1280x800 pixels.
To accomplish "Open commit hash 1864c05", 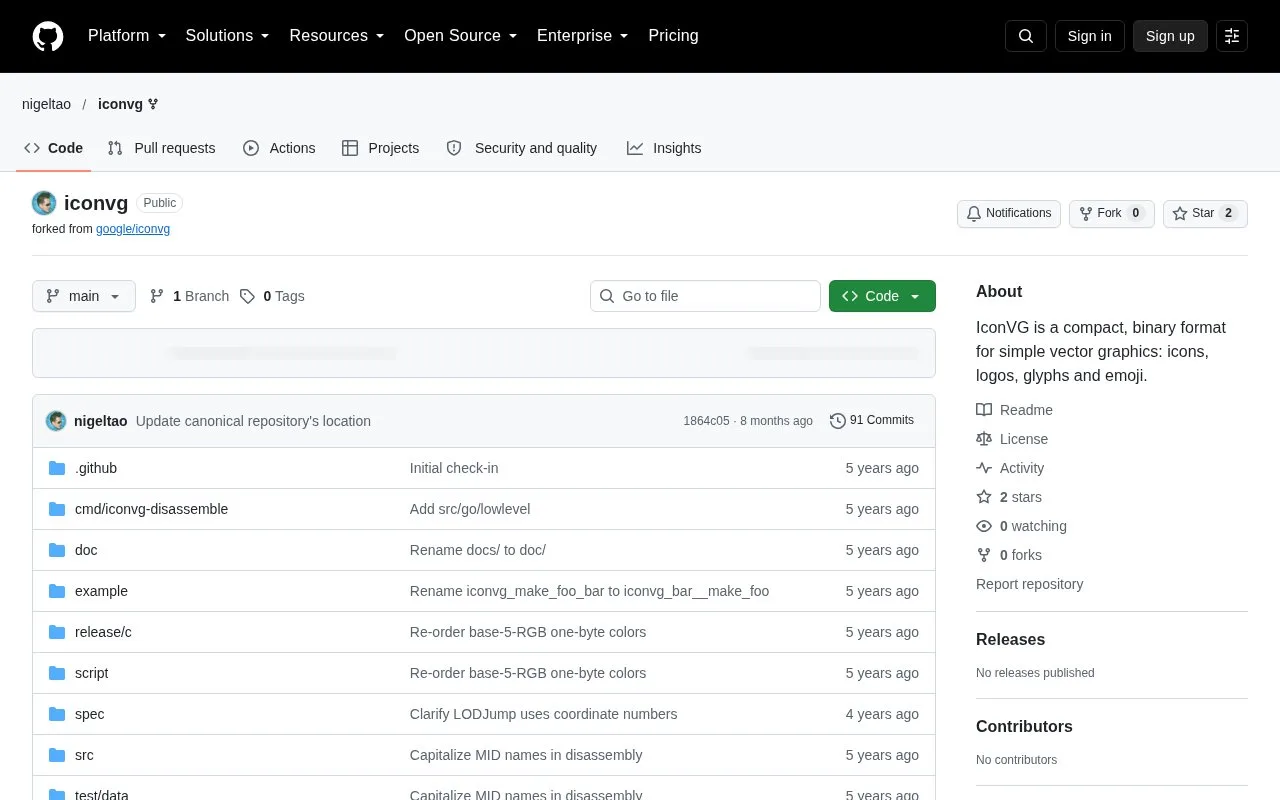I will pyautogui.click(x=706, y=421).
